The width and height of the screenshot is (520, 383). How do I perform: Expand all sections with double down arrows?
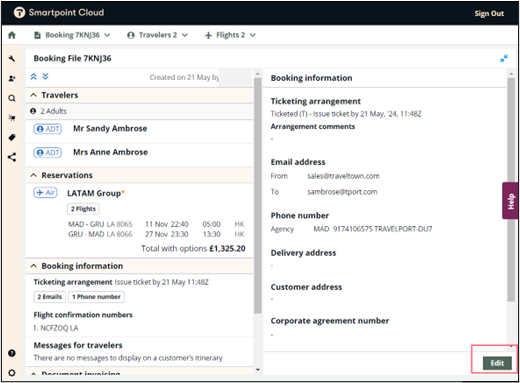tap(45, 77)
